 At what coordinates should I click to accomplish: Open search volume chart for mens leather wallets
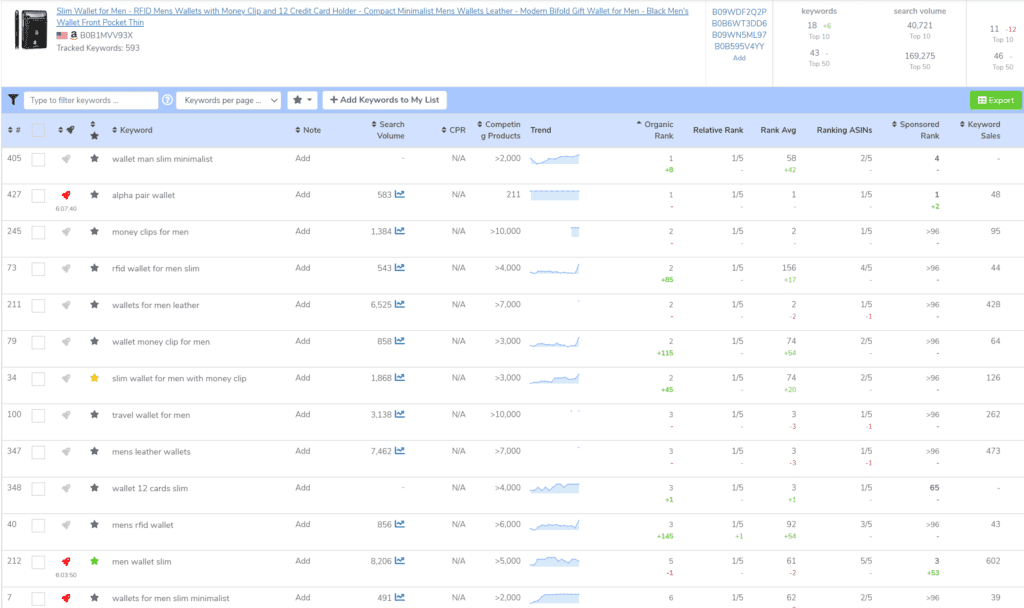click(x=400, y=451)
